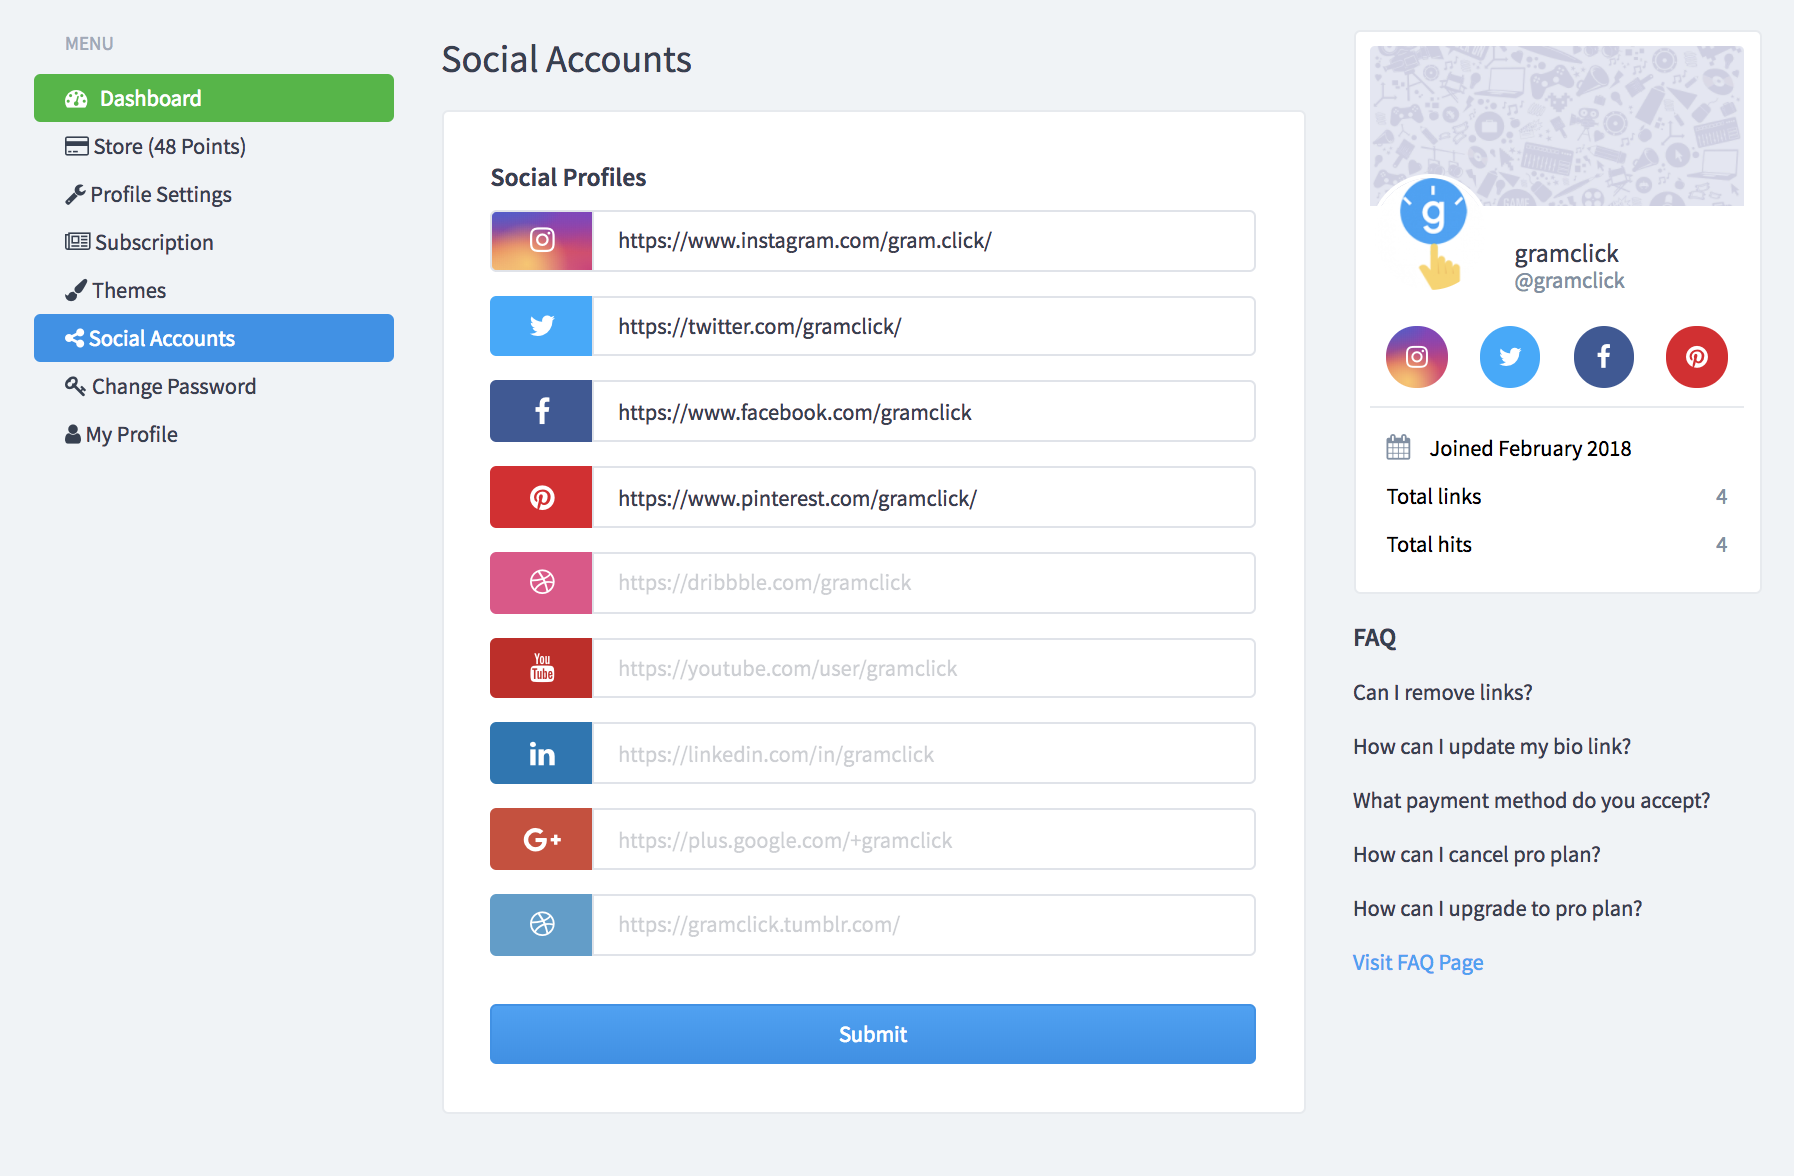
Task: Open 'How can I cancel pro plan?' FAQ
Action: (1476, 854)
